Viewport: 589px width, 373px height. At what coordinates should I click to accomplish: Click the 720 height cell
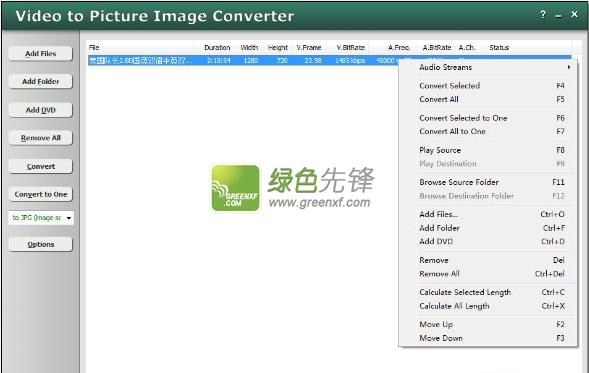(x=282, y=60)
